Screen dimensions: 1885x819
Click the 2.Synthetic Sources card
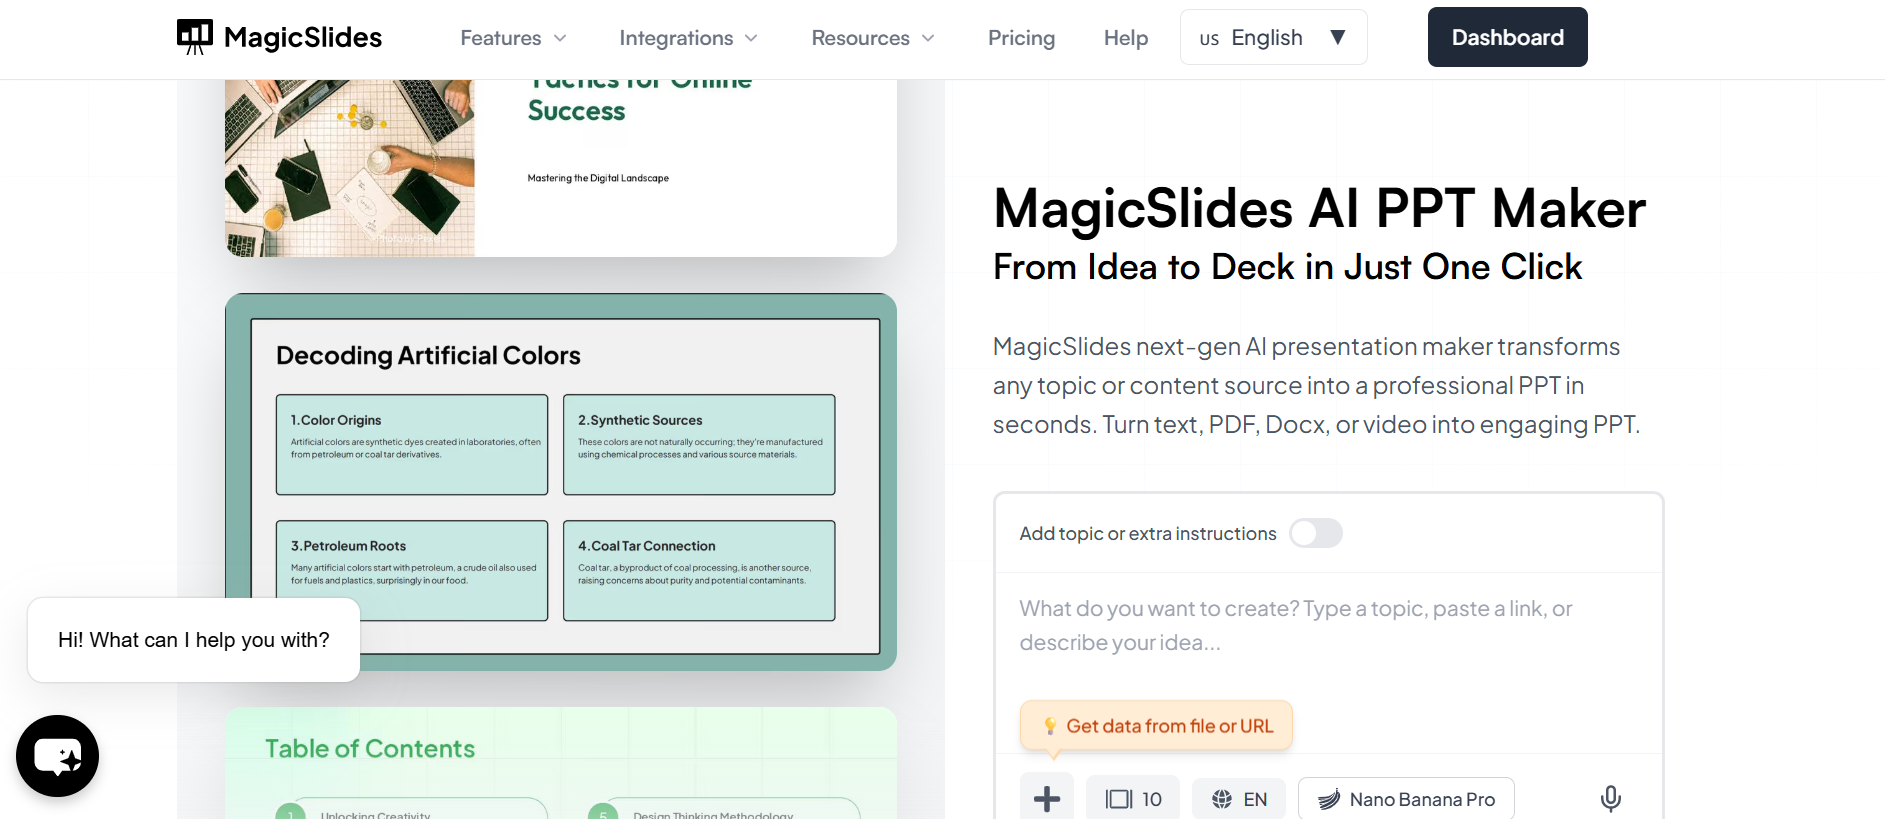tap(699, 445)
